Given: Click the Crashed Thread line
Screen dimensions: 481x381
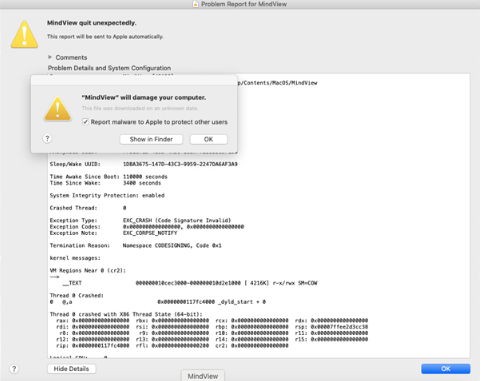Looking at the screenshot, I should [88, 208].
